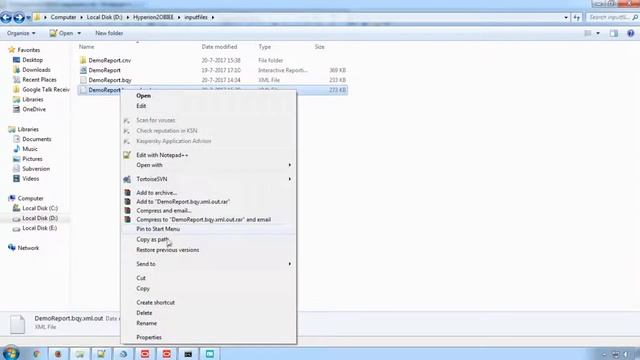Click the New folder button

point(109,33)
